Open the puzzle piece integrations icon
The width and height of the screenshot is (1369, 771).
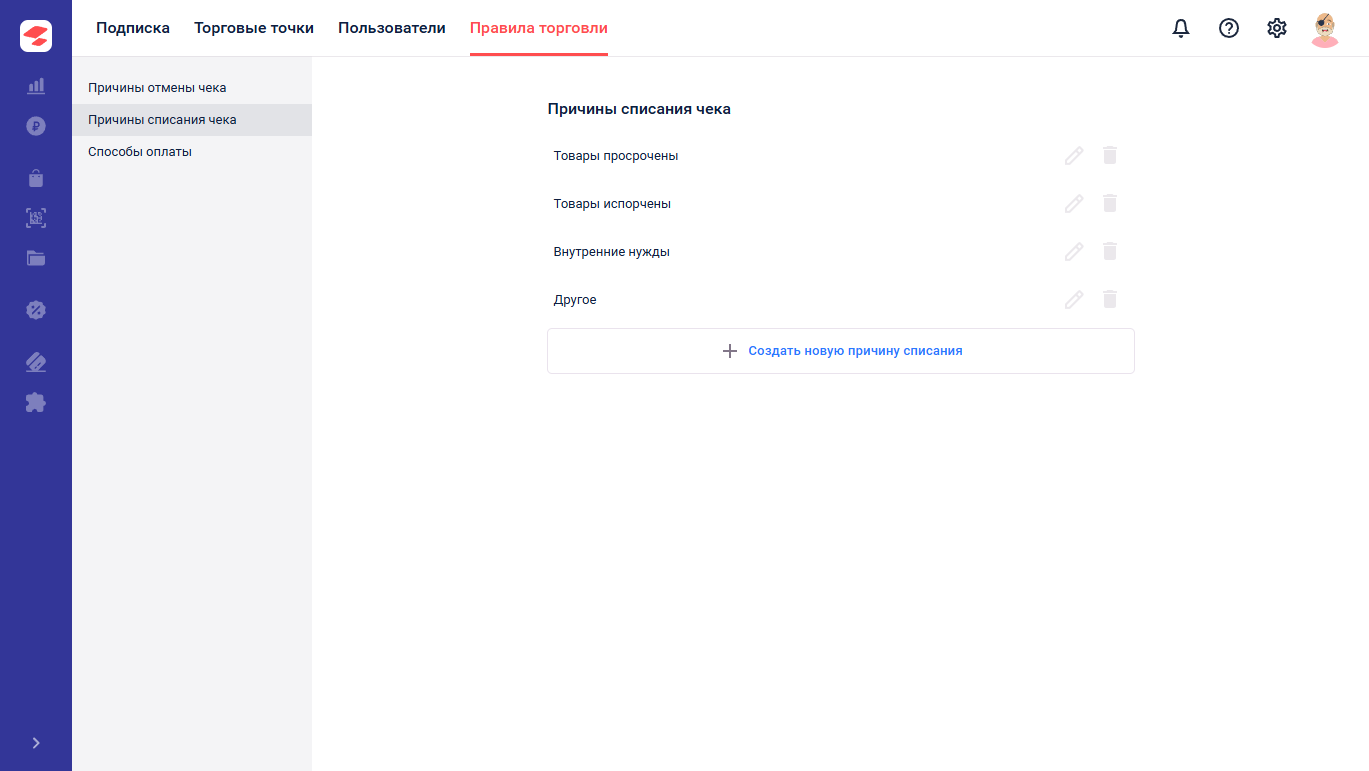click(x=36, y=402)
